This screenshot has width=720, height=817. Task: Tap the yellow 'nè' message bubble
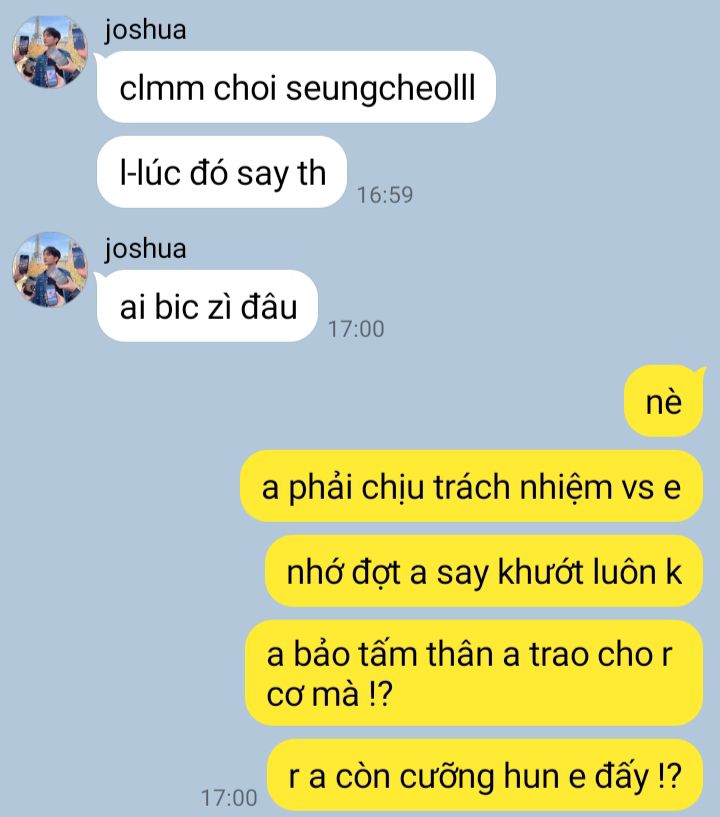click(664, 401)
